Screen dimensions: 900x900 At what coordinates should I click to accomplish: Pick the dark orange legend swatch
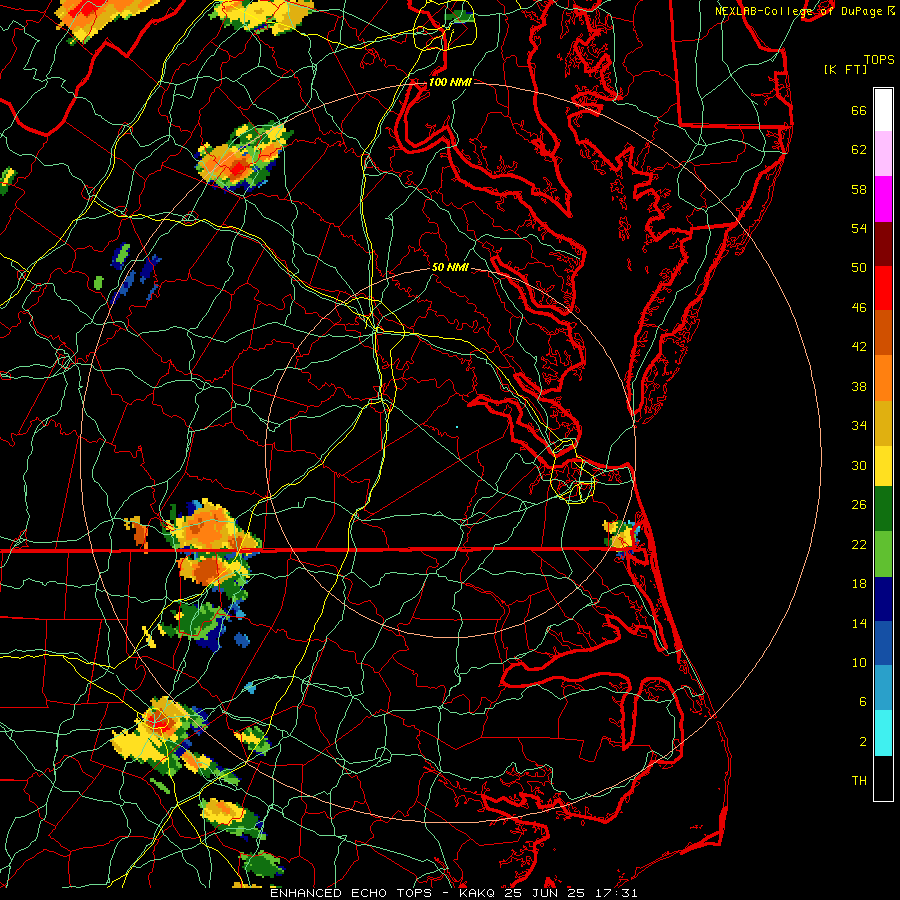click(x=883, y=333)
